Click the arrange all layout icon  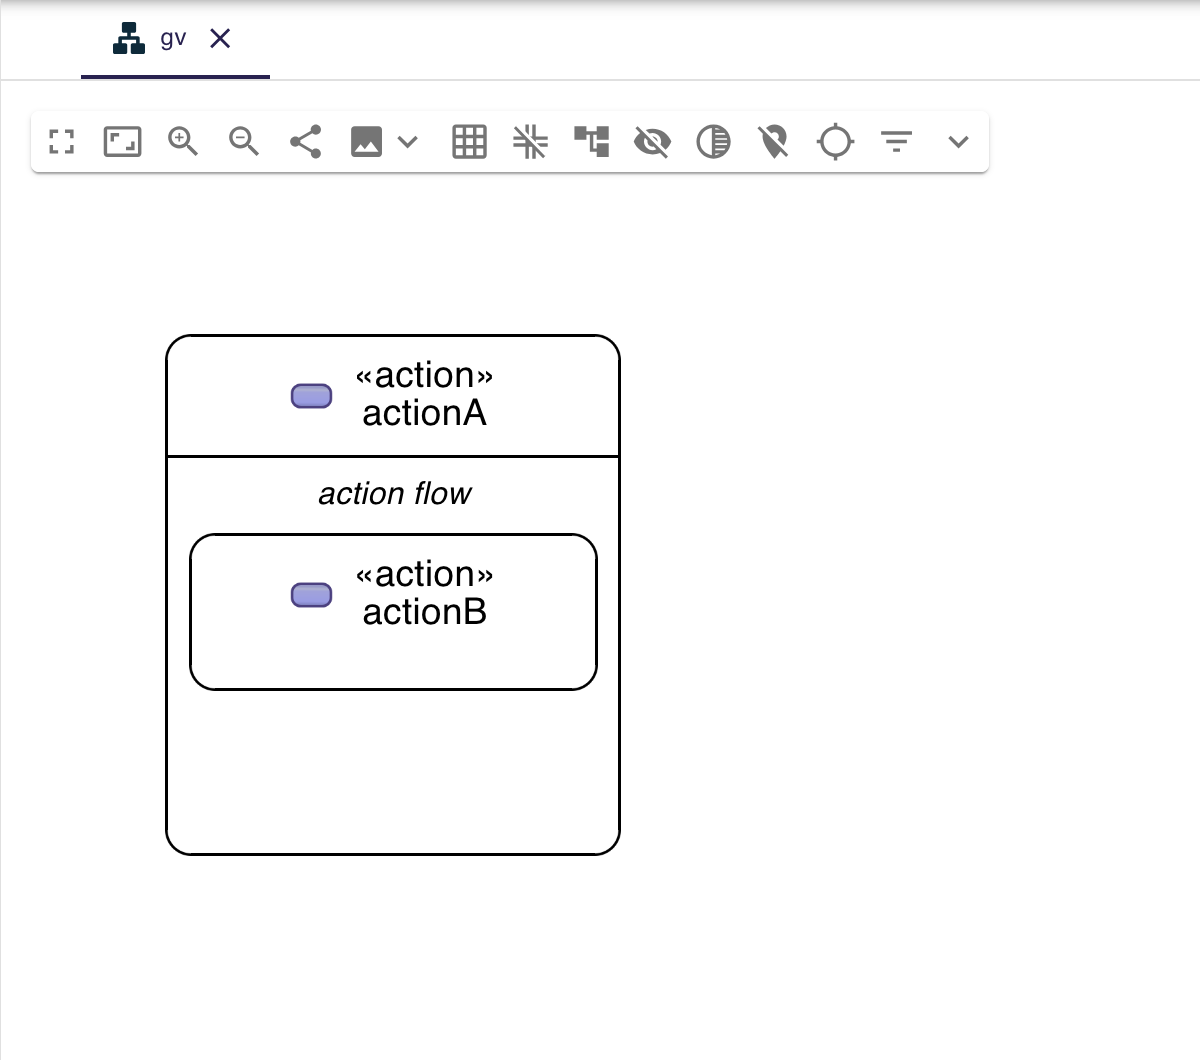pos(591,142)
